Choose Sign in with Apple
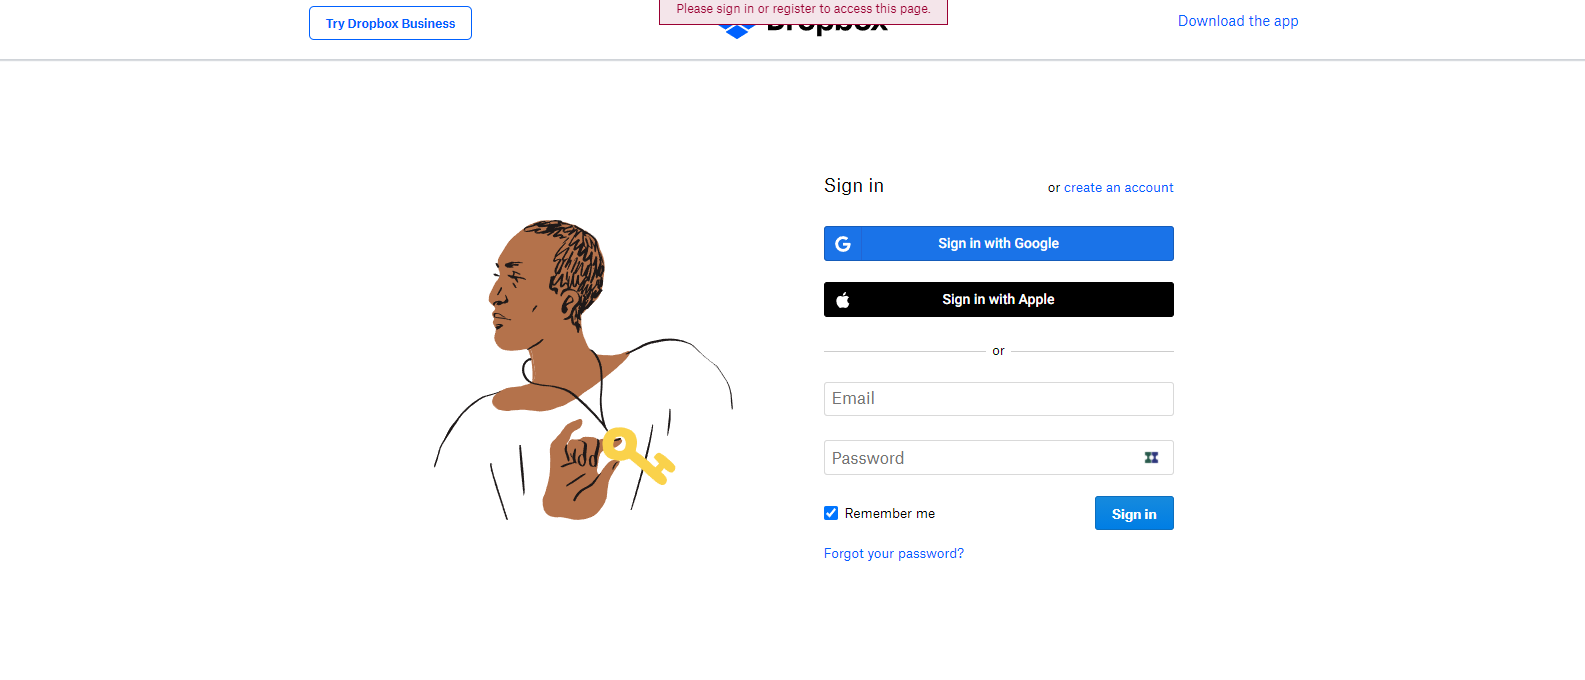 pos(999,300)
